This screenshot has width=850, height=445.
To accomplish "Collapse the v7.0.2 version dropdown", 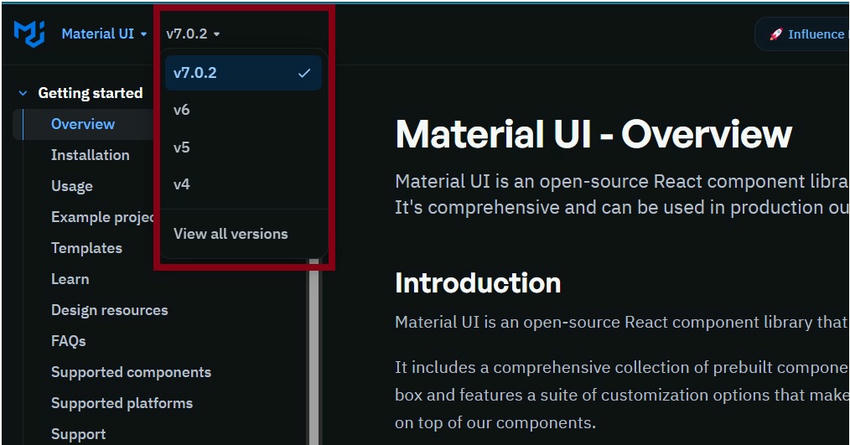I will (x=193, y=34).
